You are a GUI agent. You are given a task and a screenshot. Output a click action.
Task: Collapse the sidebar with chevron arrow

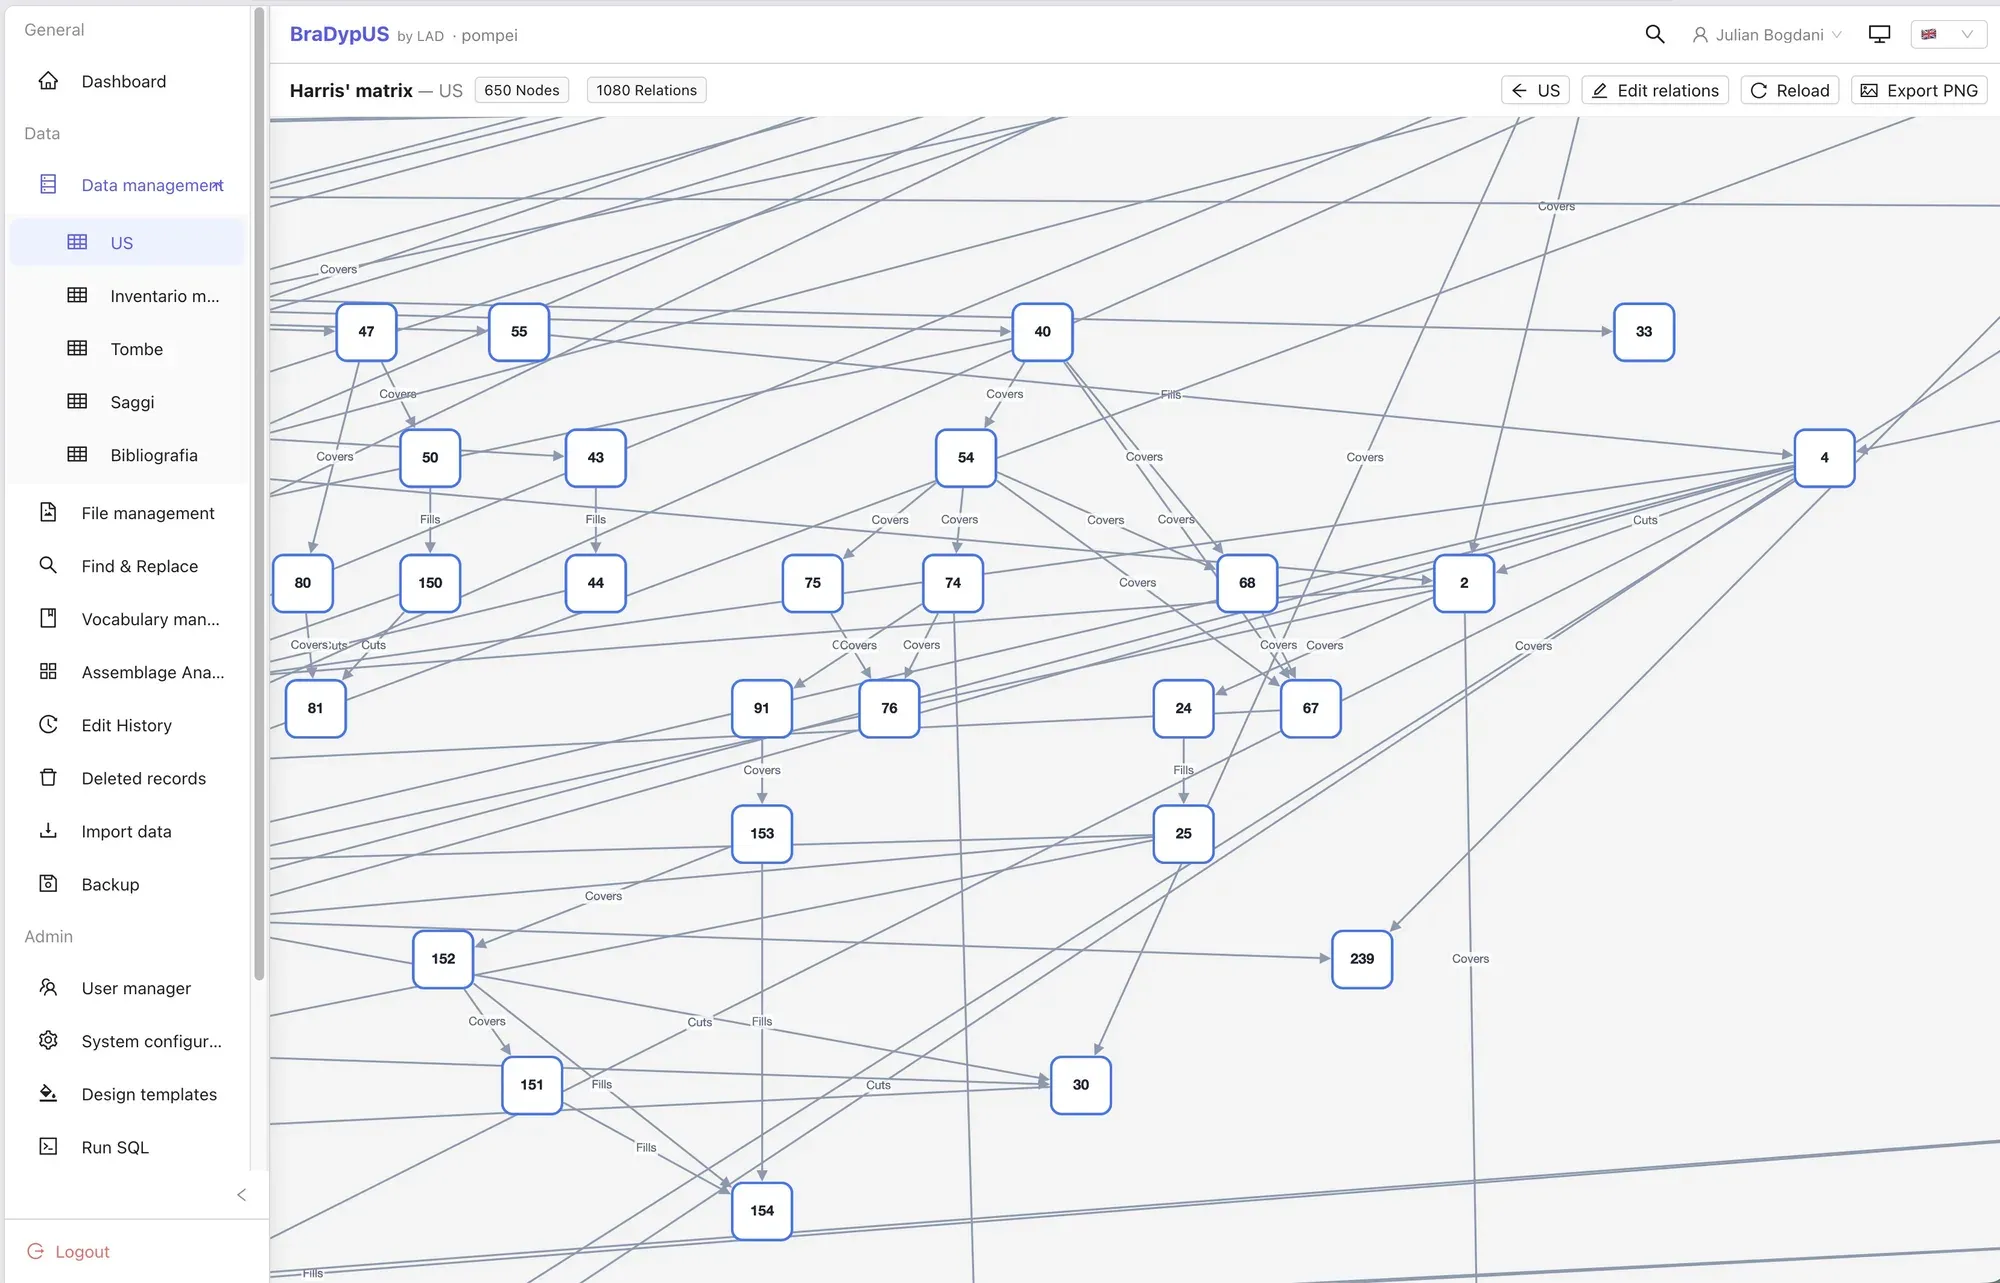(x=241, y=1195)
